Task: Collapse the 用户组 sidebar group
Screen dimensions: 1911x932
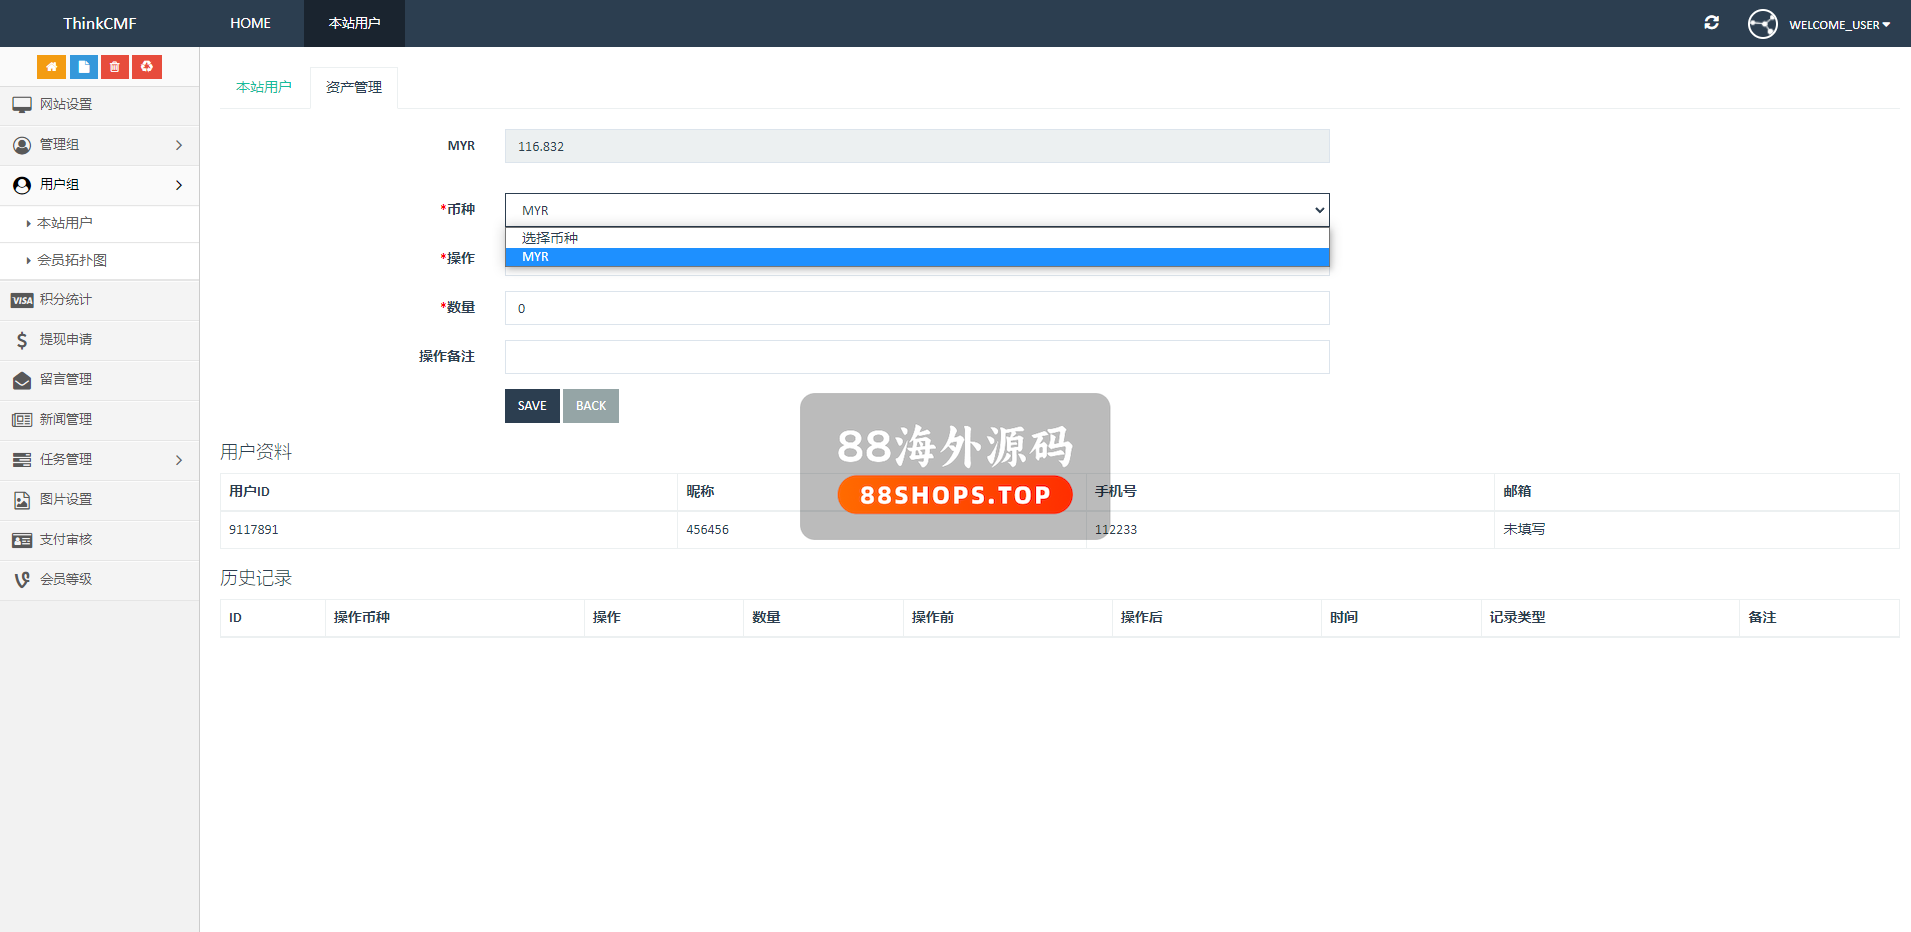Action: (x=99, y=185)
